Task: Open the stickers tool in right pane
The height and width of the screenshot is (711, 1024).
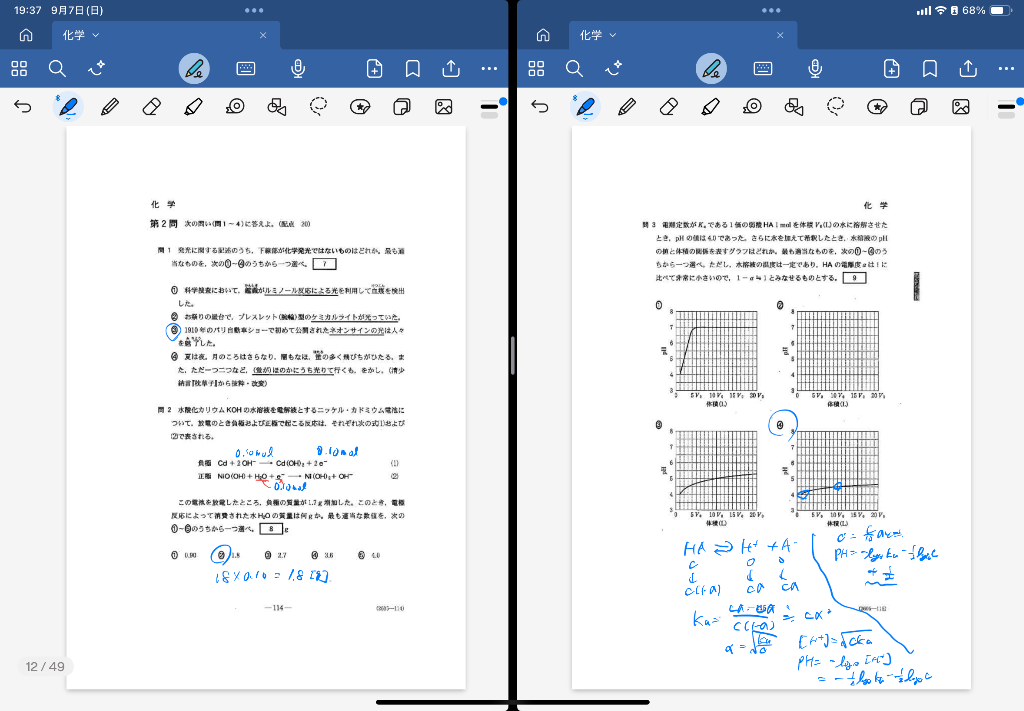Action: (x=877, y=107)
